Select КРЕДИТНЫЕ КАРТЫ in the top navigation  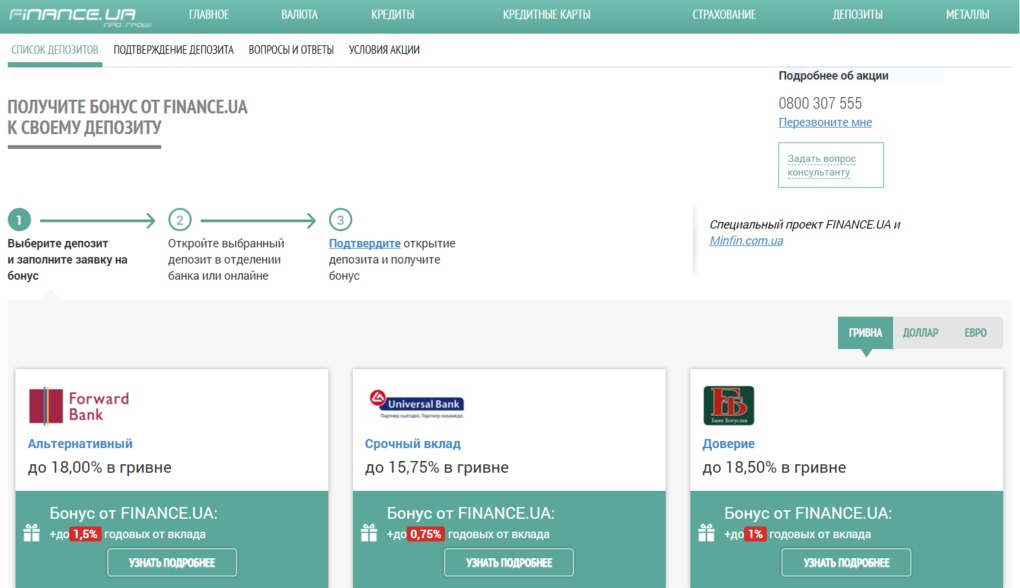[546, 14]
